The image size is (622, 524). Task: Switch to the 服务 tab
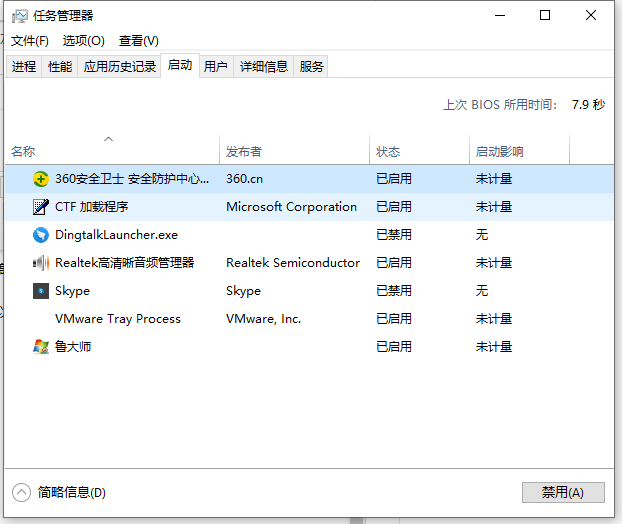[x=311, y=66]
